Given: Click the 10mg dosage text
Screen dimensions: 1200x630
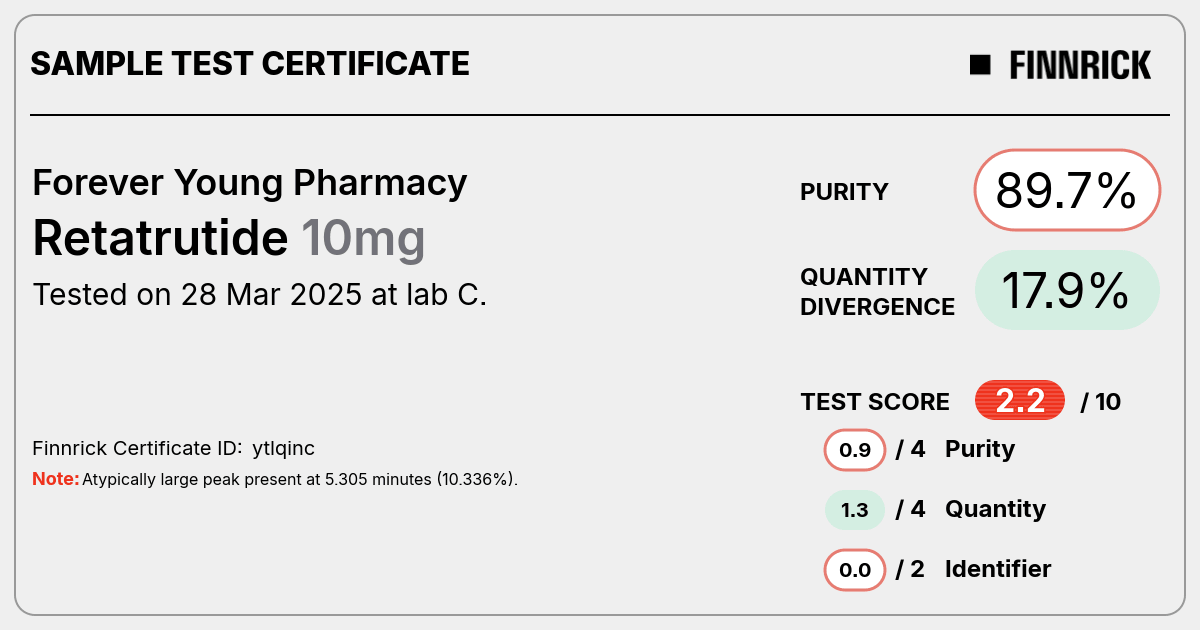Looking at the screenshot, I should [363, 239].
